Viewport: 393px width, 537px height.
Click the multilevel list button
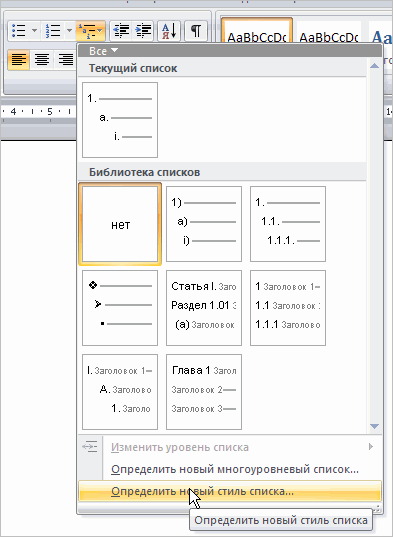tap(90, 31)
